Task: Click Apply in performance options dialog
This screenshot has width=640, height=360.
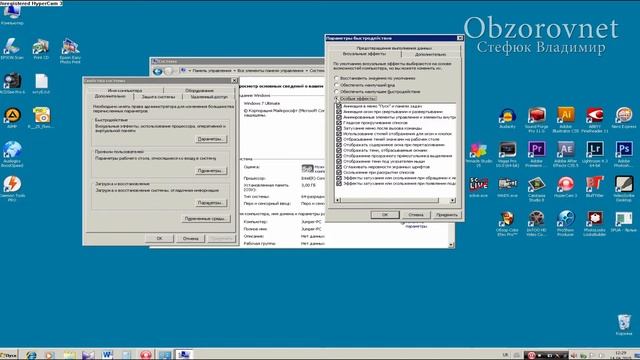Action: pos(447,215)
